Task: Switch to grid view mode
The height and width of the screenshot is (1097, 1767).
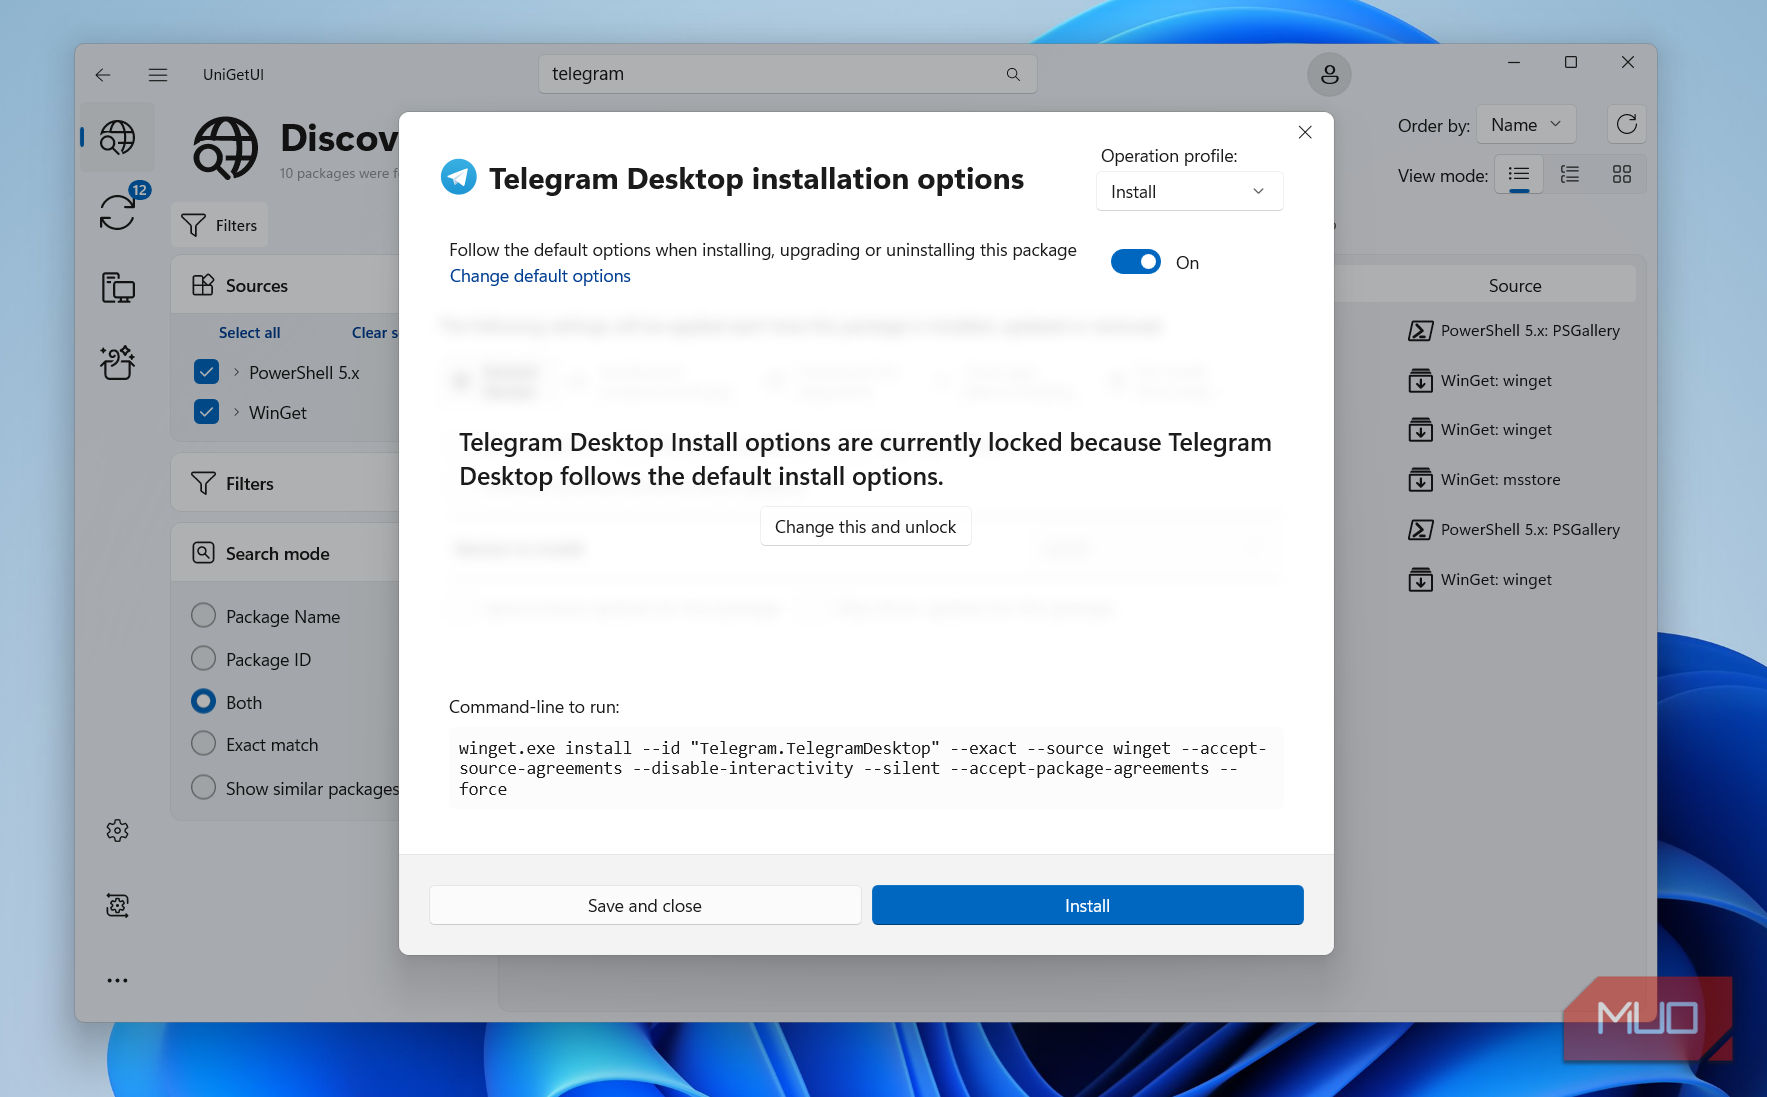Action: click(1621, 174)
